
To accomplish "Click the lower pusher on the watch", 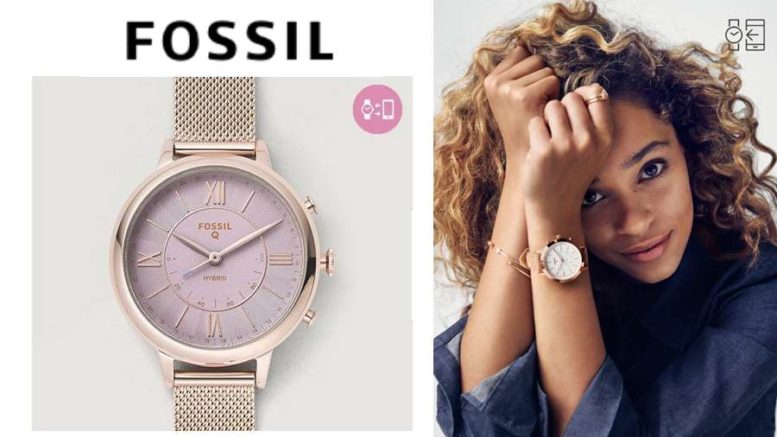I will point(310,317).
